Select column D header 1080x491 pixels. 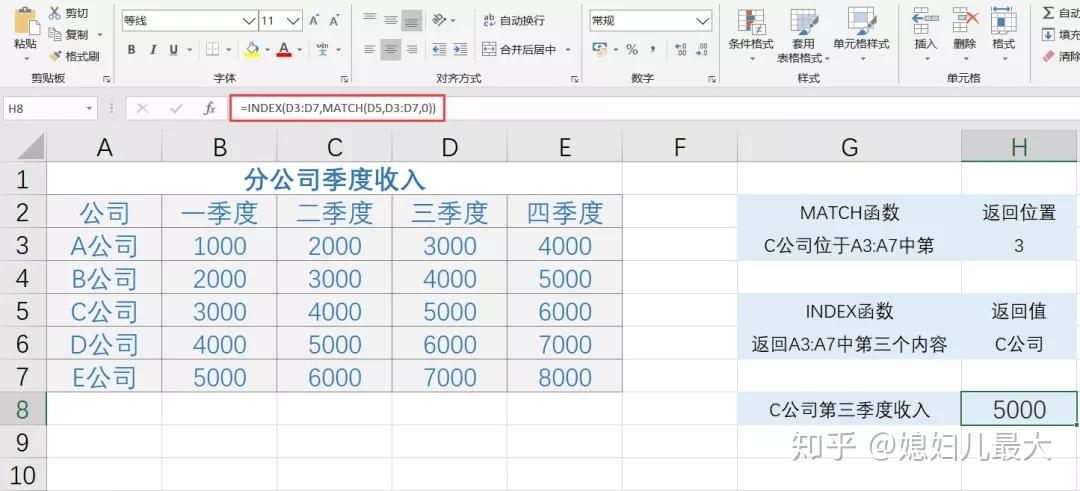pos(450,147)
